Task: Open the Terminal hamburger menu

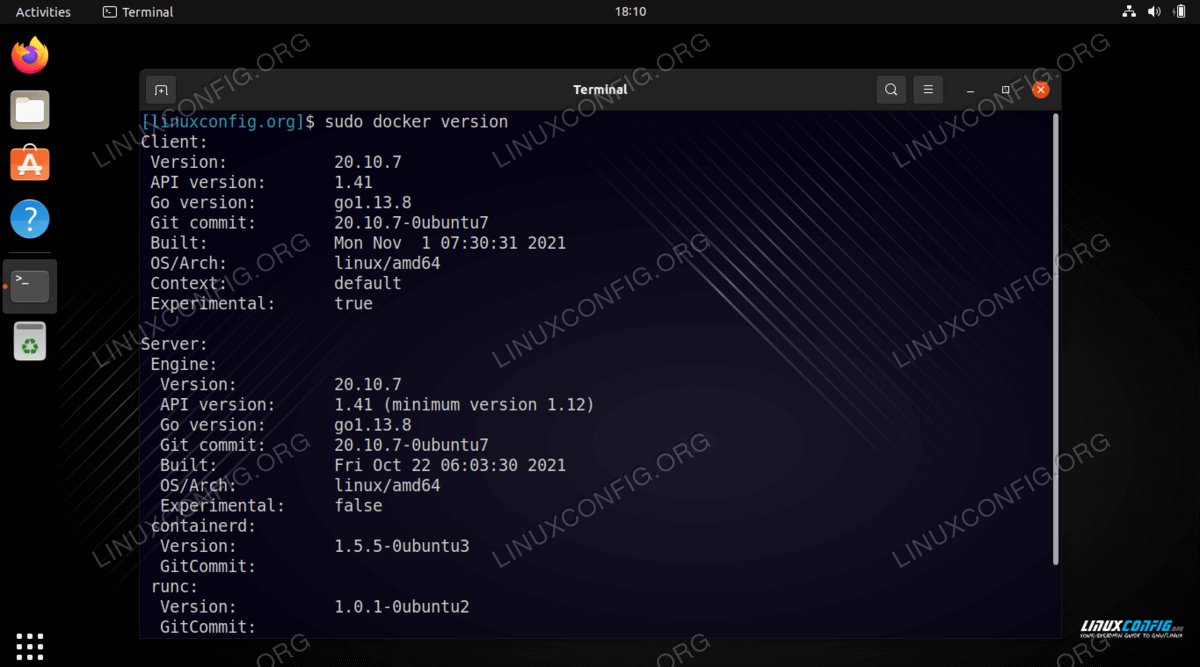Action: click(x=928, y=90)
